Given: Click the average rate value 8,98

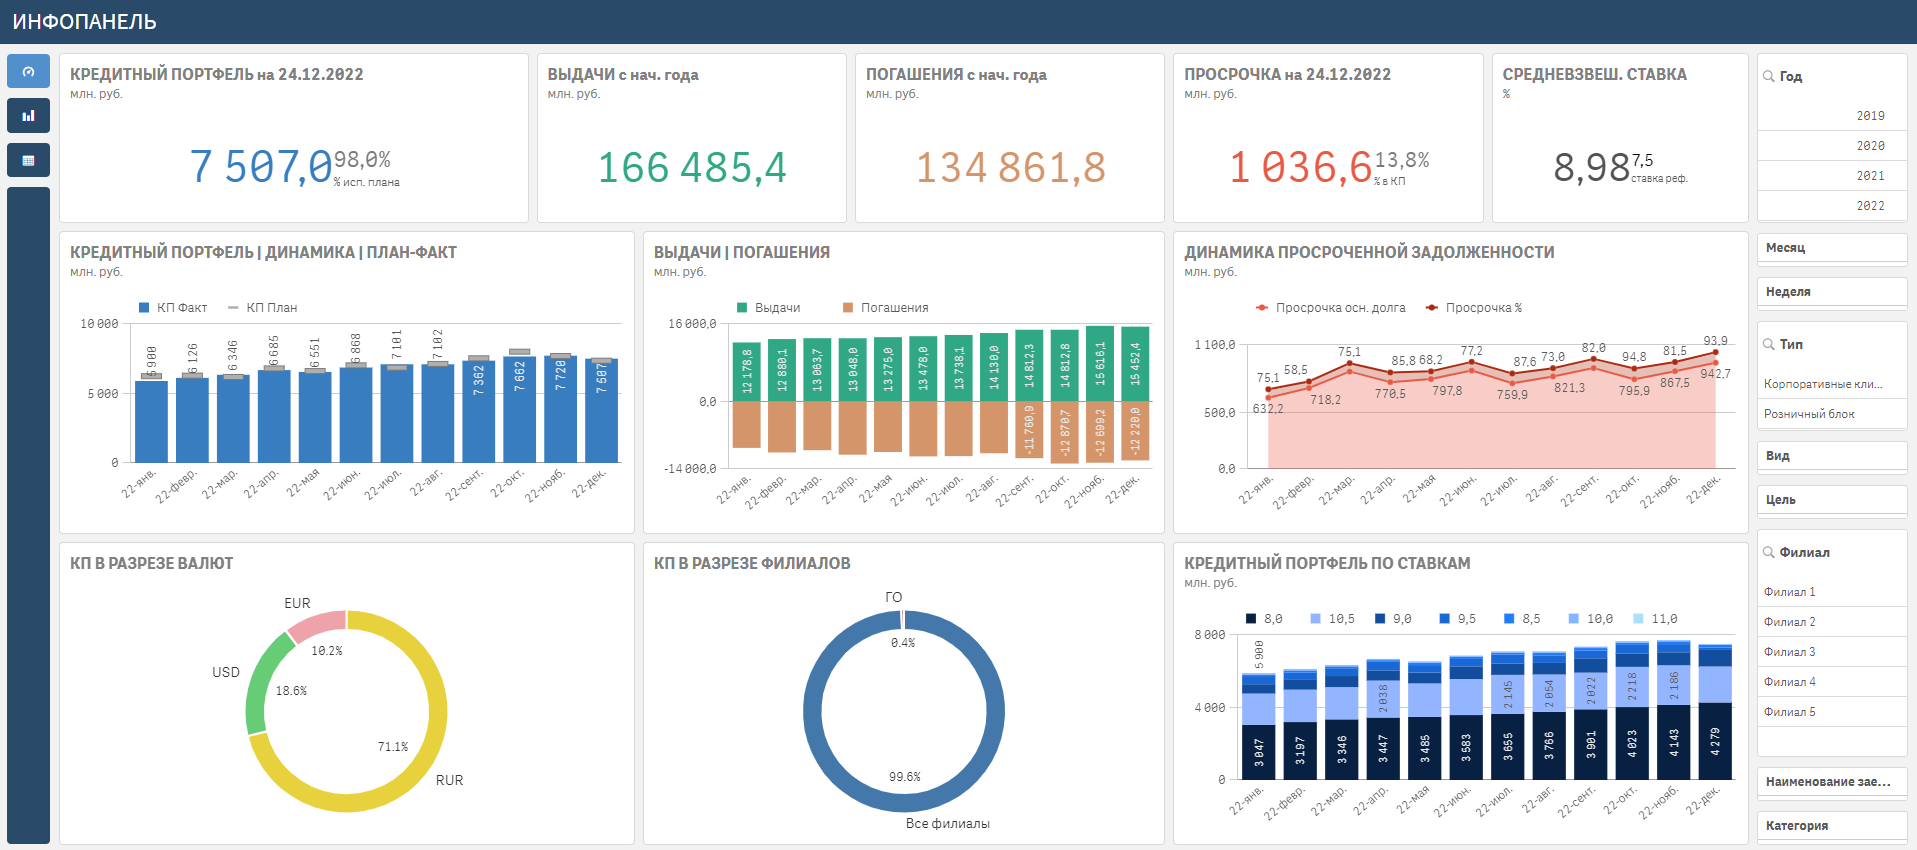Looking at the screenshot, I should 1592,167.
